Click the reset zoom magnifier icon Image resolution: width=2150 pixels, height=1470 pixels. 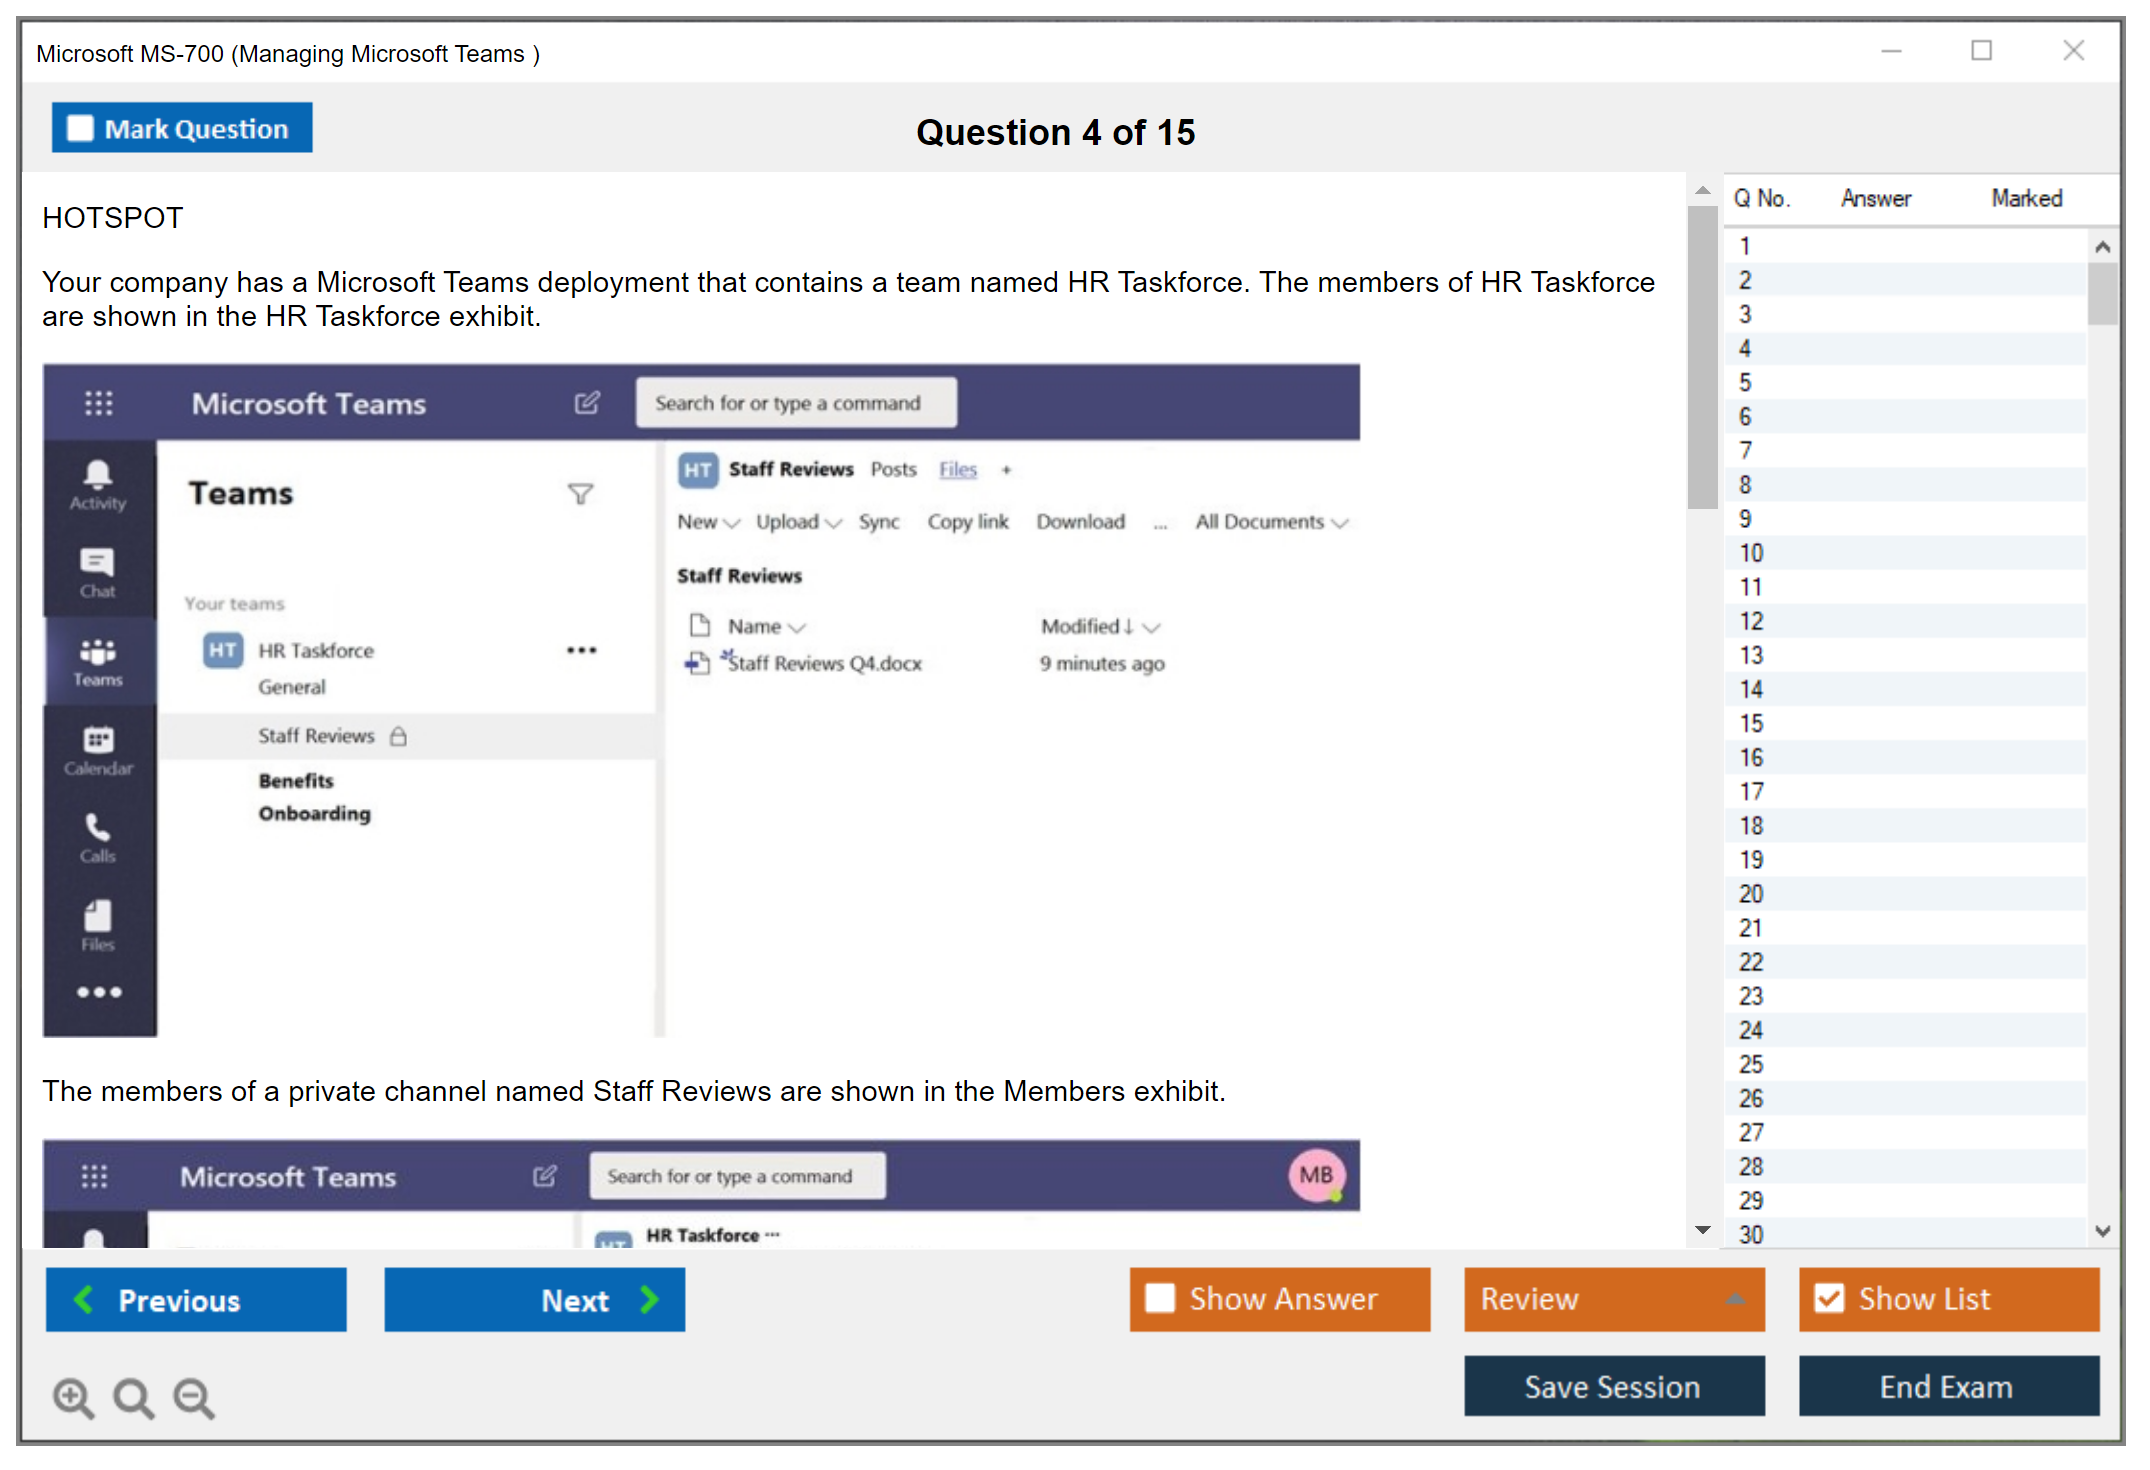[x=133, y=1397]
